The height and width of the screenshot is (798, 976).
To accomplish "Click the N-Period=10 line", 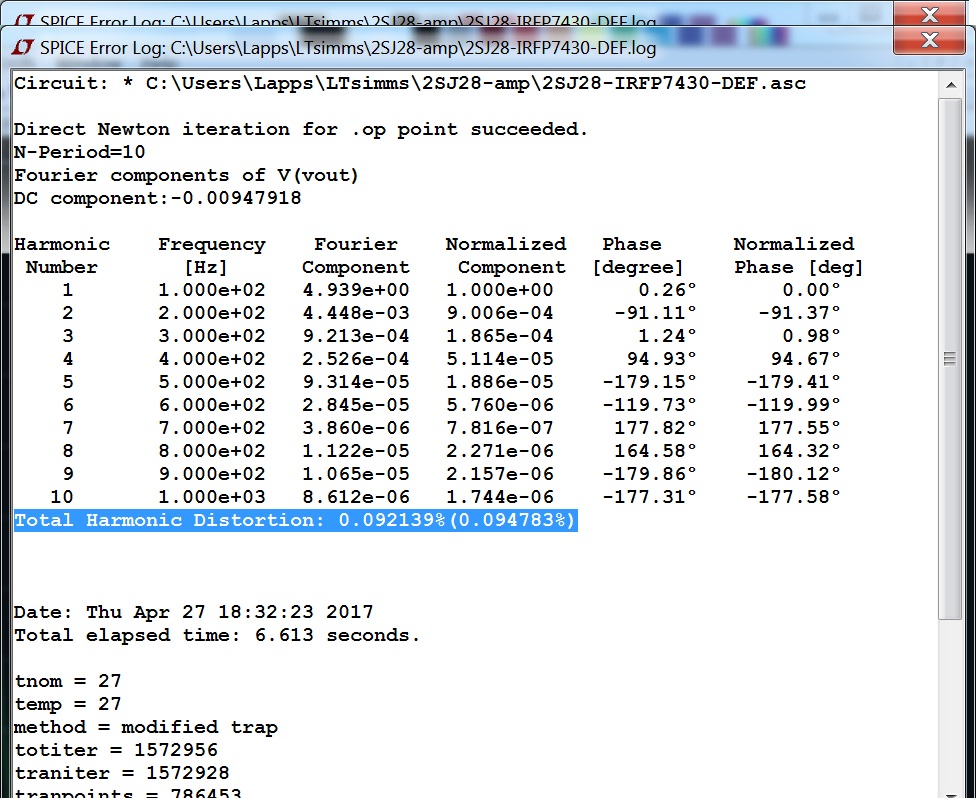I will [x=79, y=153].
